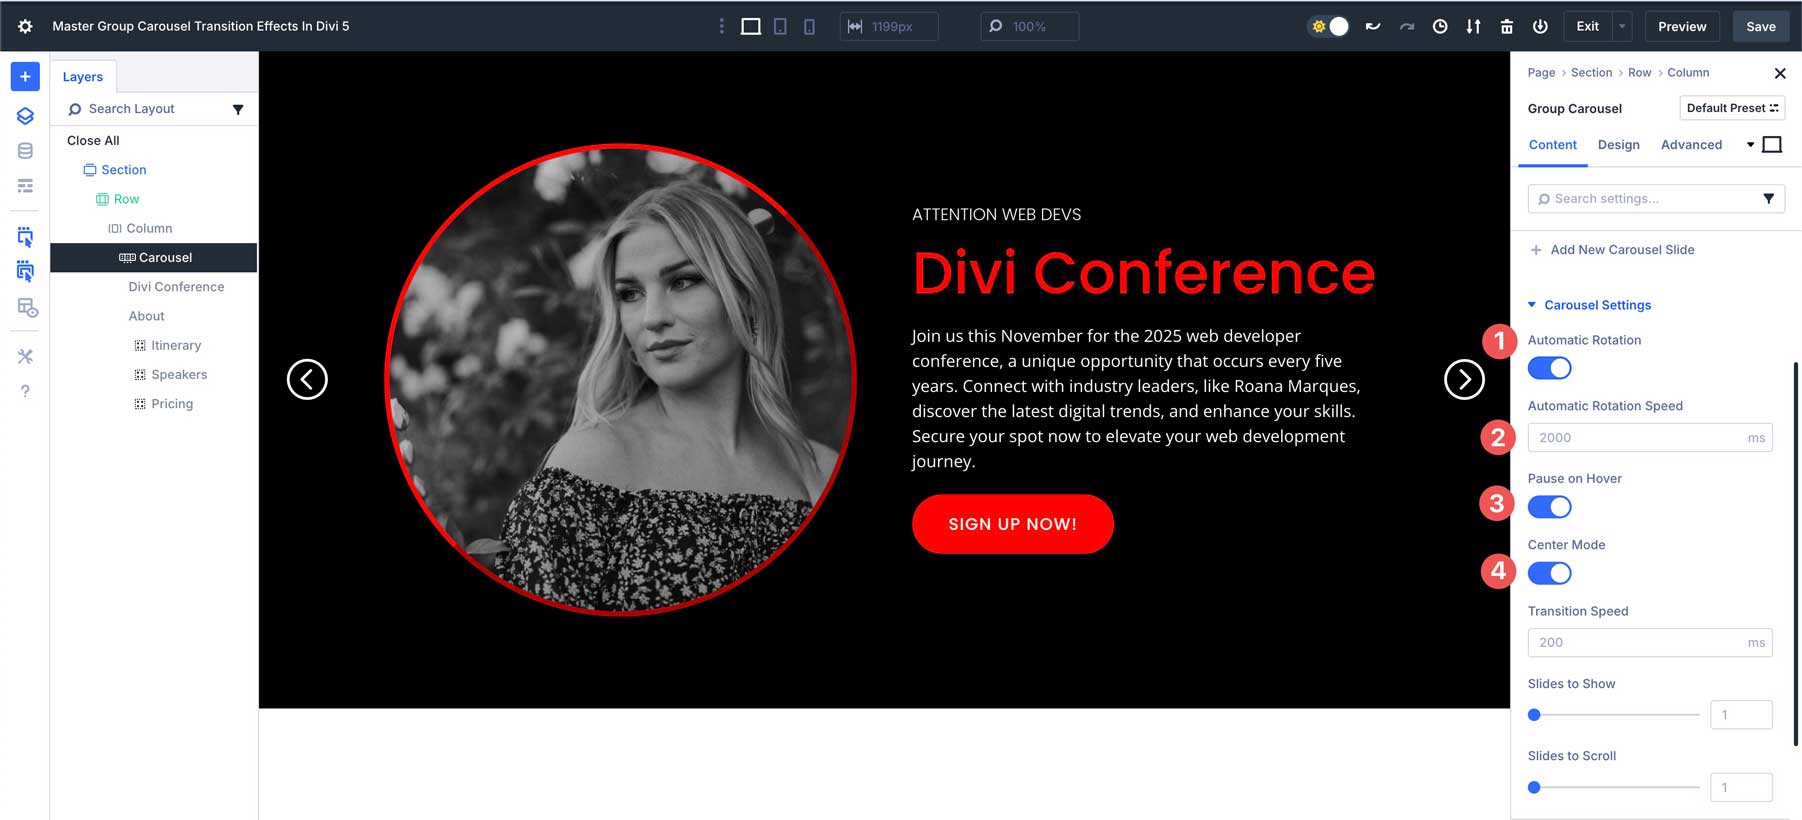Click the blue add module plus button
The image size is (1802, 820).
coord(25,77)
